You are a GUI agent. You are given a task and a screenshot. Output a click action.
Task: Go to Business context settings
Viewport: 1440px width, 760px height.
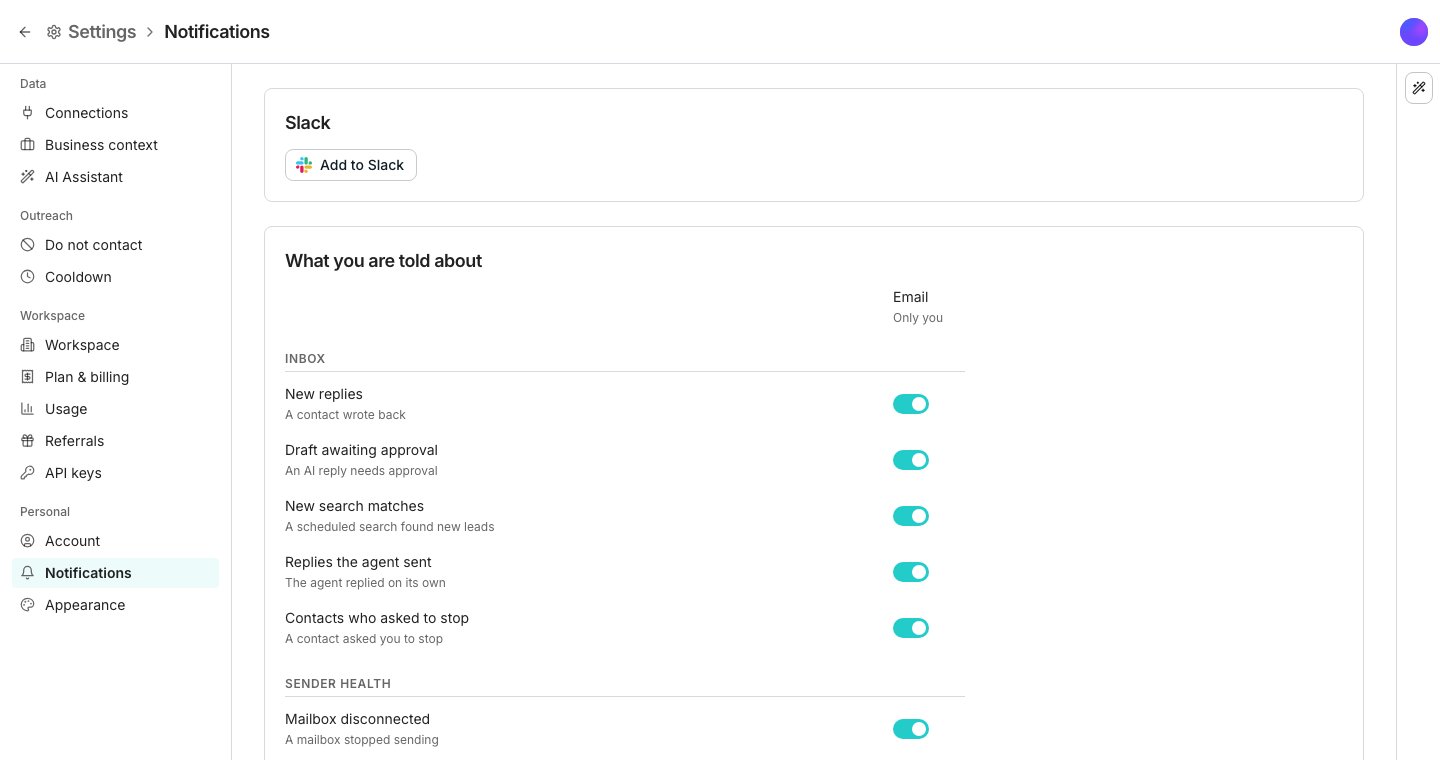[x=115, y=145]
